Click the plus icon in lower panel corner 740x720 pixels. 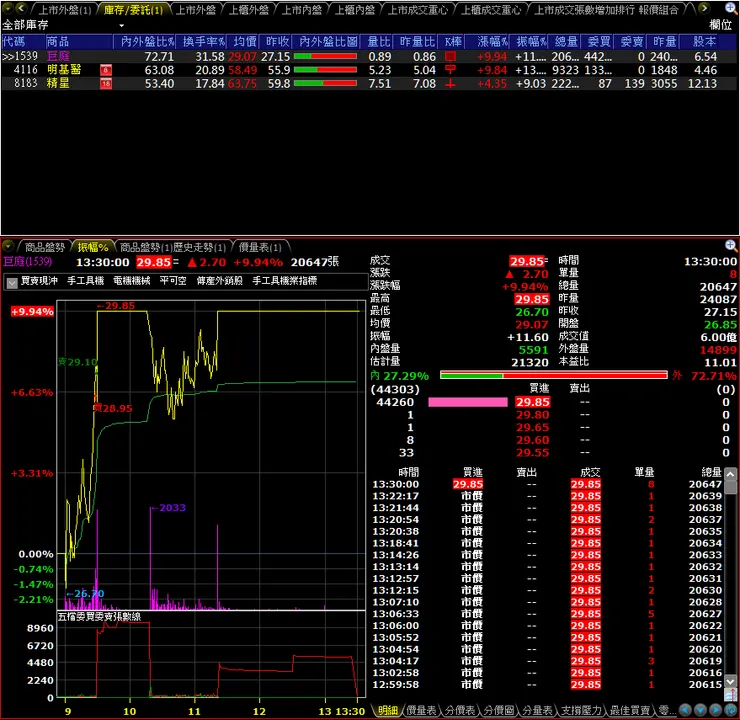tap(730, 245)
